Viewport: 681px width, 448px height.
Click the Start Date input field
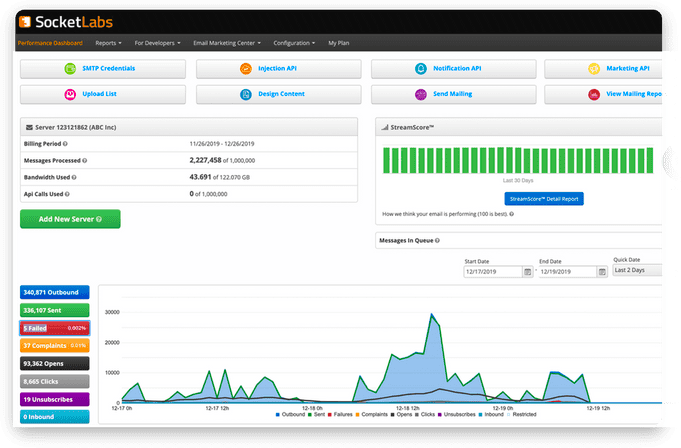pyautogui.click(x=493, y=272)
